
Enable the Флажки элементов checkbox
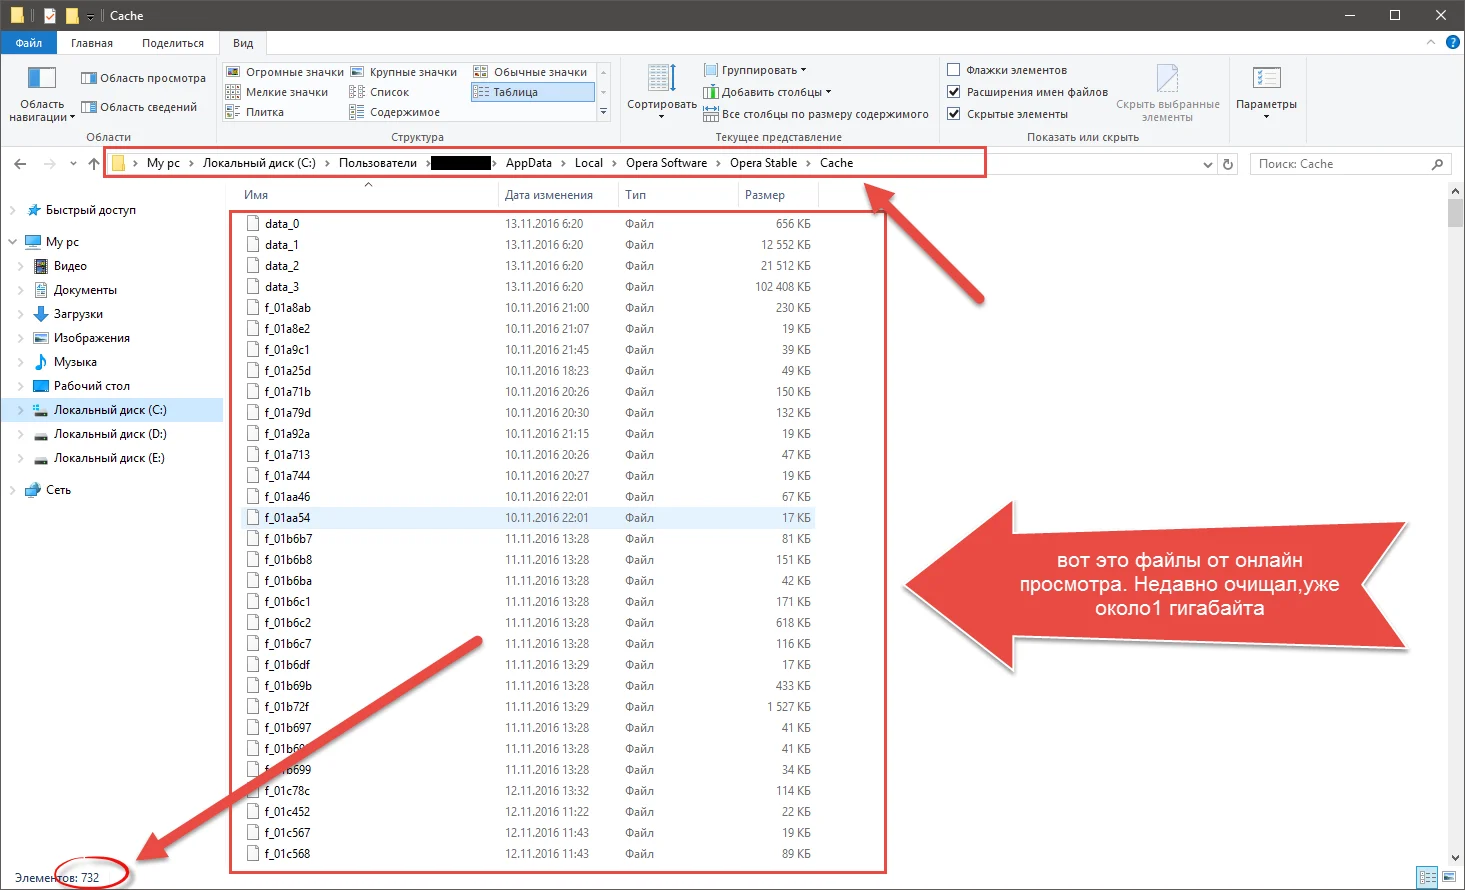click(x=954, y=70)
